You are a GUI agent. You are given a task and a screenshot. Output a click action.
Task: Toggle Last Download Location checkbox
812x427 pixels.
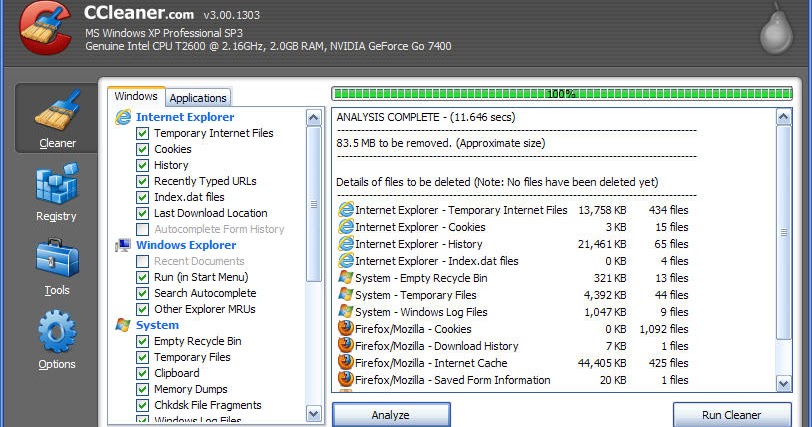click(x=142, y=214)
